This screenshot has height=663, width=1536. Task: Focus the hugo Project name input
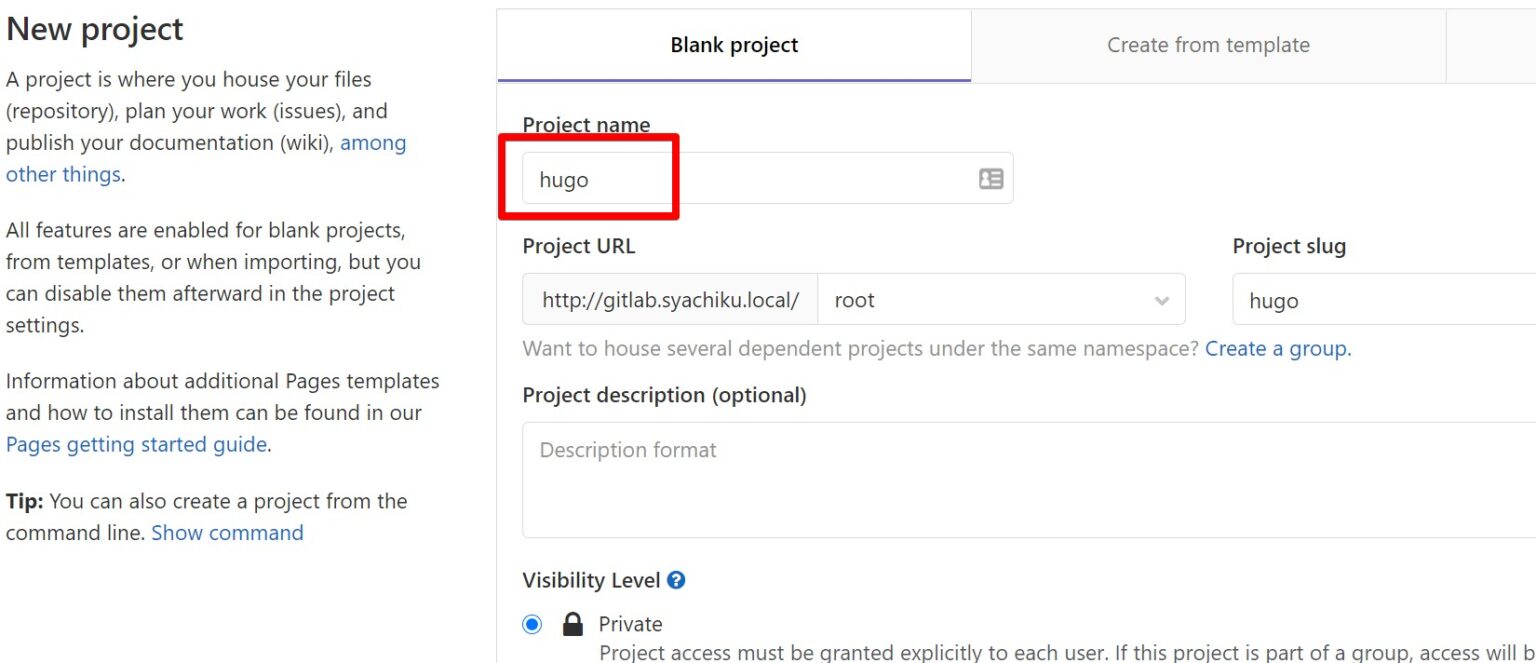pos(700,178)
